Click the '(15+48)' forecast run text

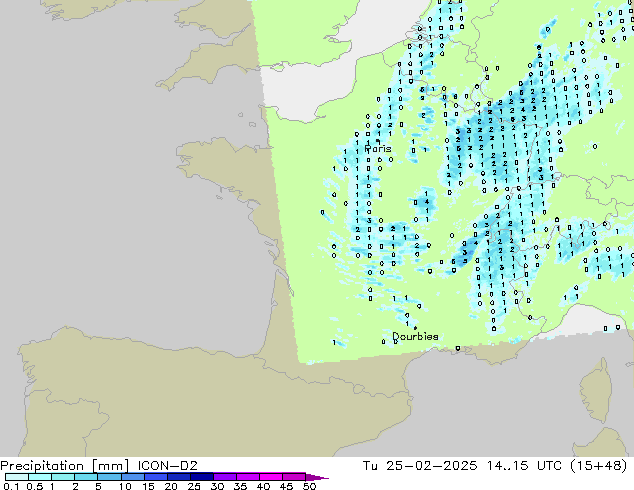(599, 466)
